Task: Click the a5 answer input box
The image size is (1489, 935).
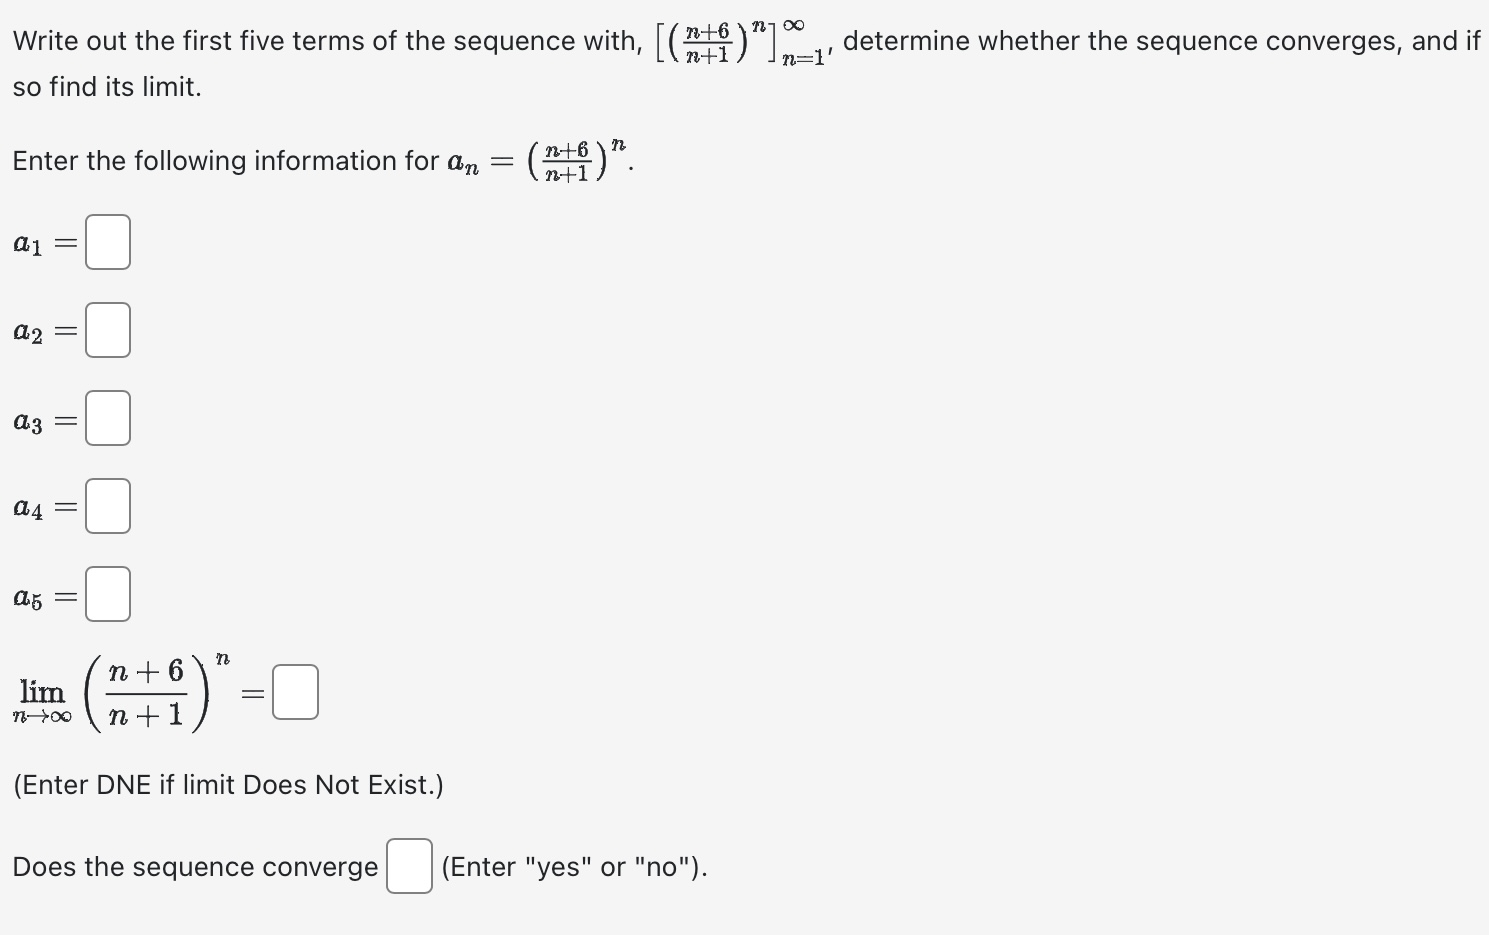Action: [x=107, y=593]
